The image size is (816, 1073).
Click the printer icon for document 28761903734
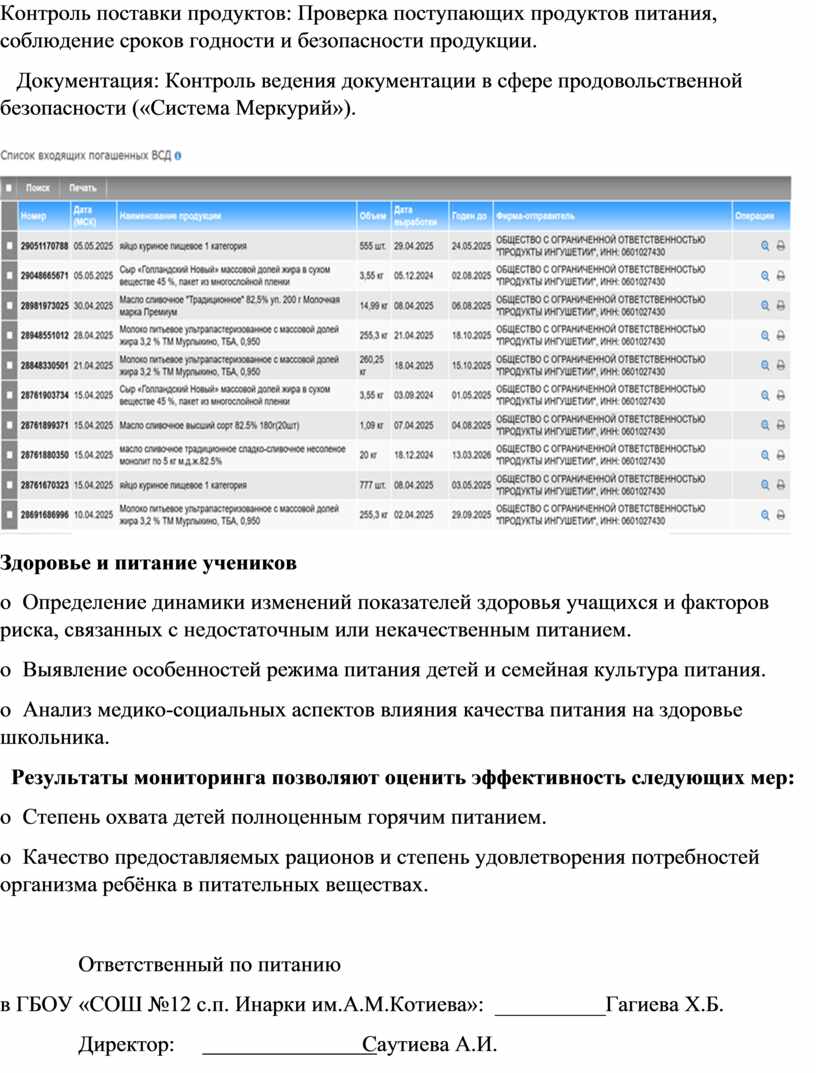(x=781, y=395)
